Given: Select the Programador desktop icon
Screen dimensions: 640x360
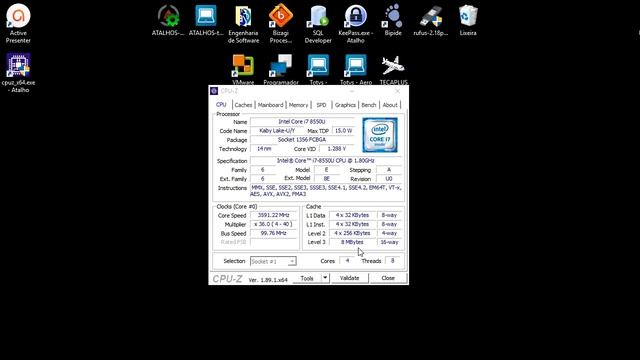Looking at the screenshot, I should (281, 69).
